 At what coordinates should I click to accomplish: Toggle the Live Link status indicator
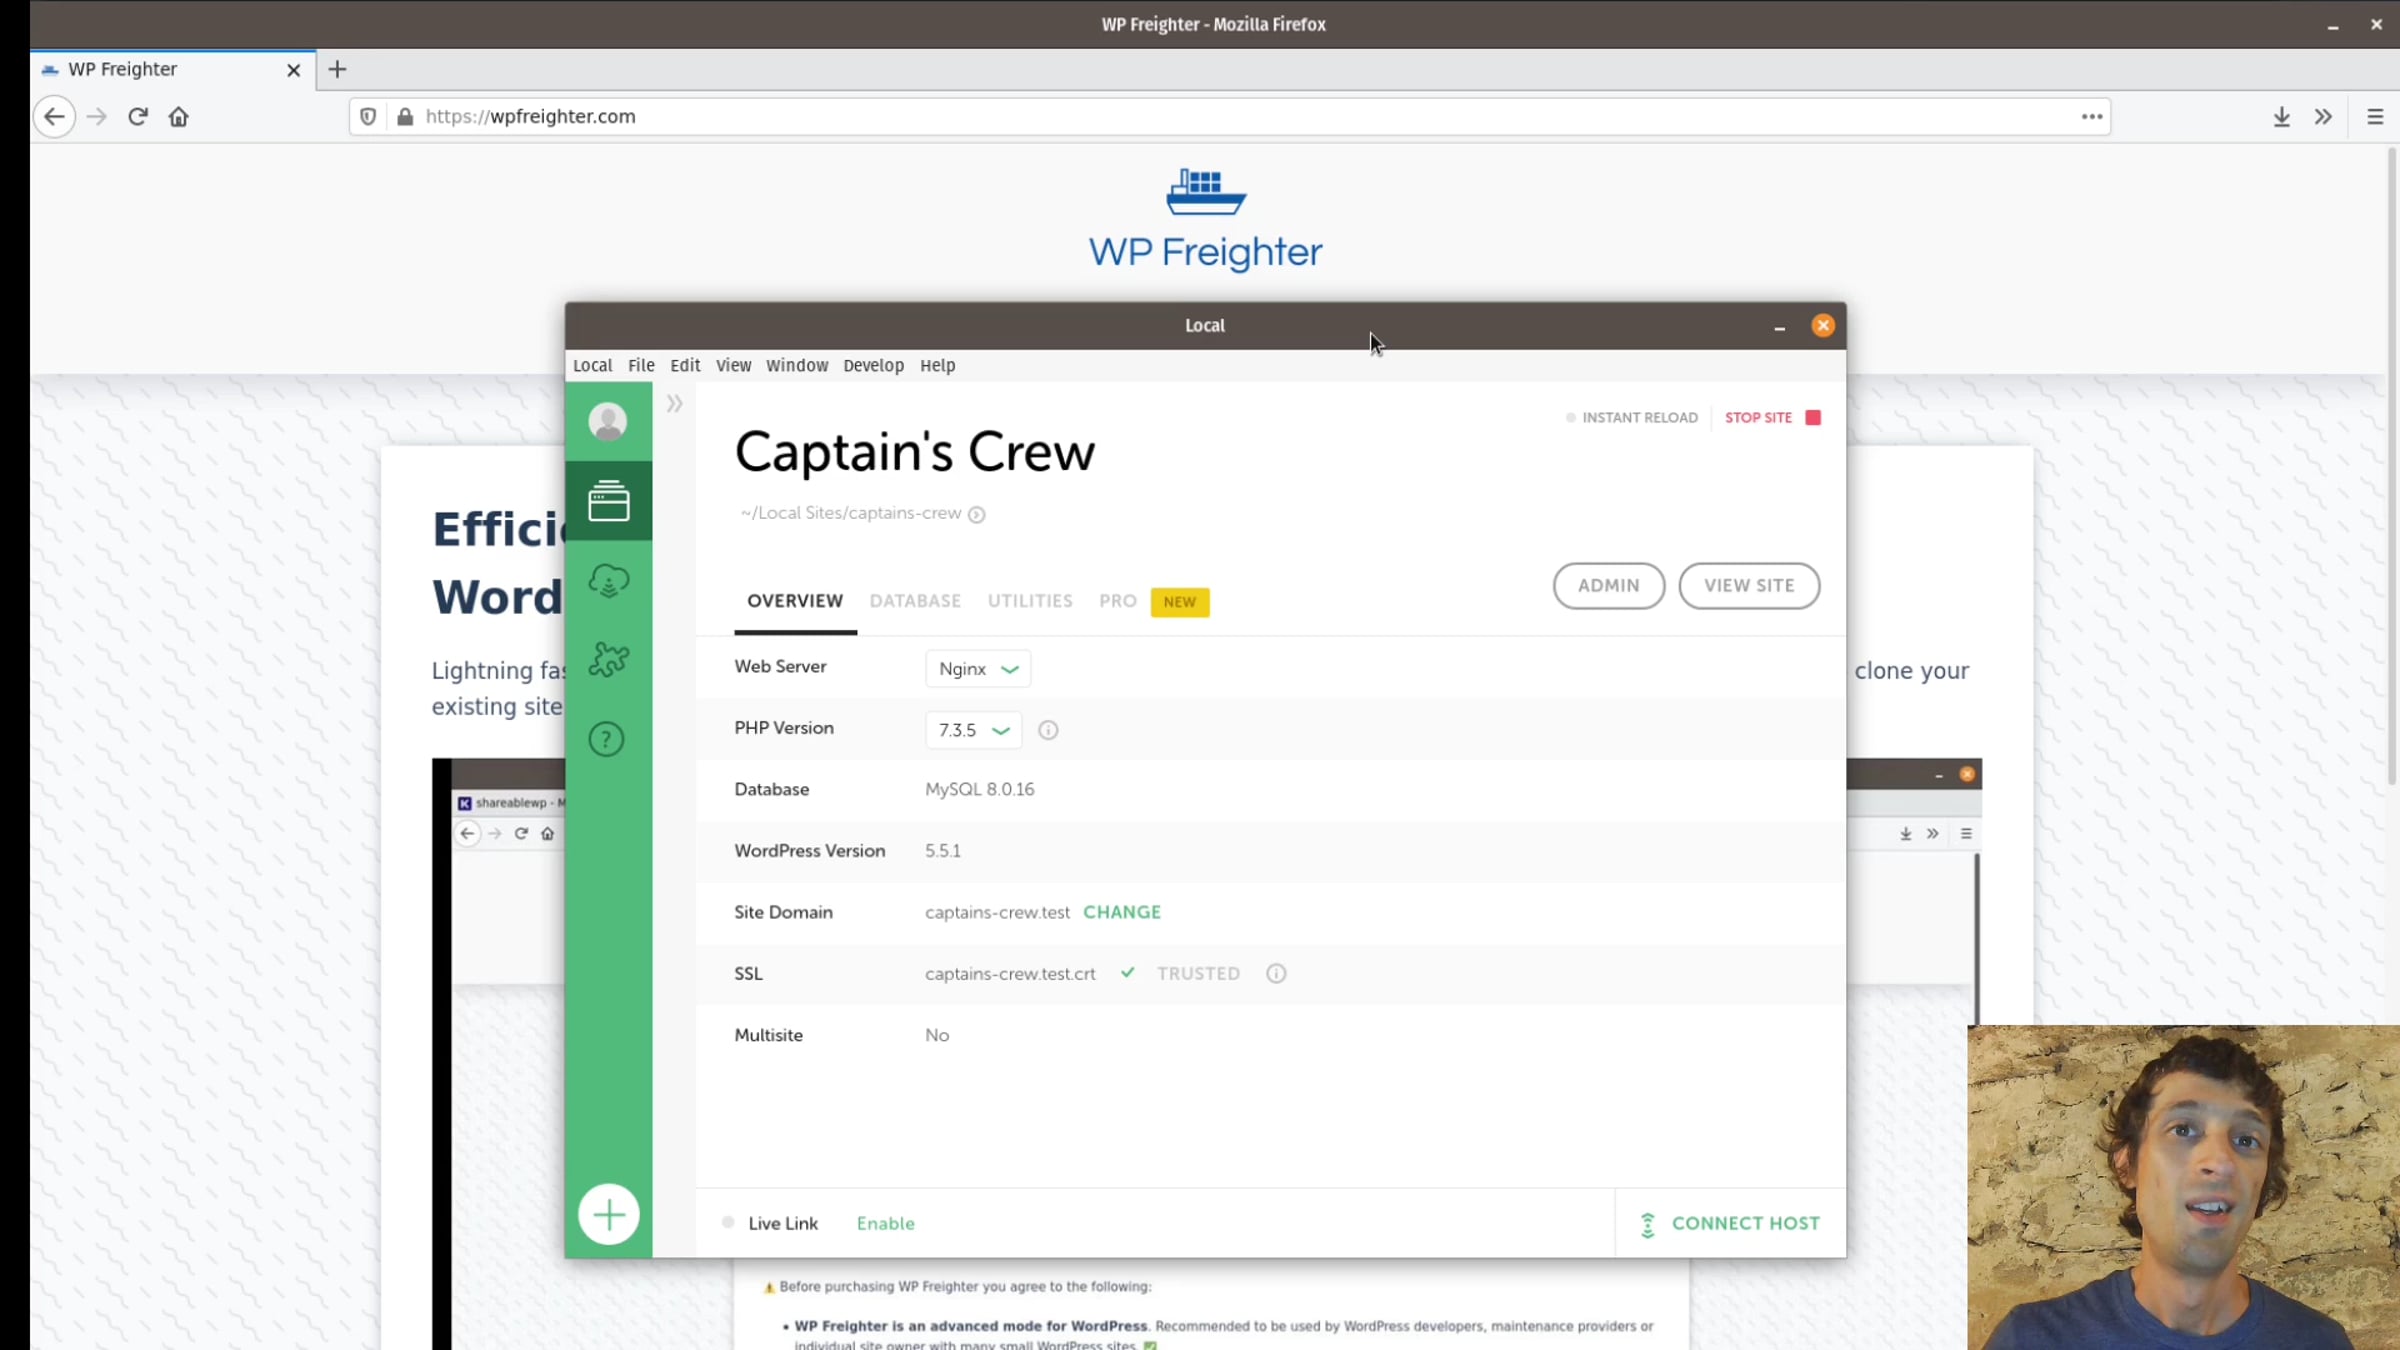[x=728, y=1222]
